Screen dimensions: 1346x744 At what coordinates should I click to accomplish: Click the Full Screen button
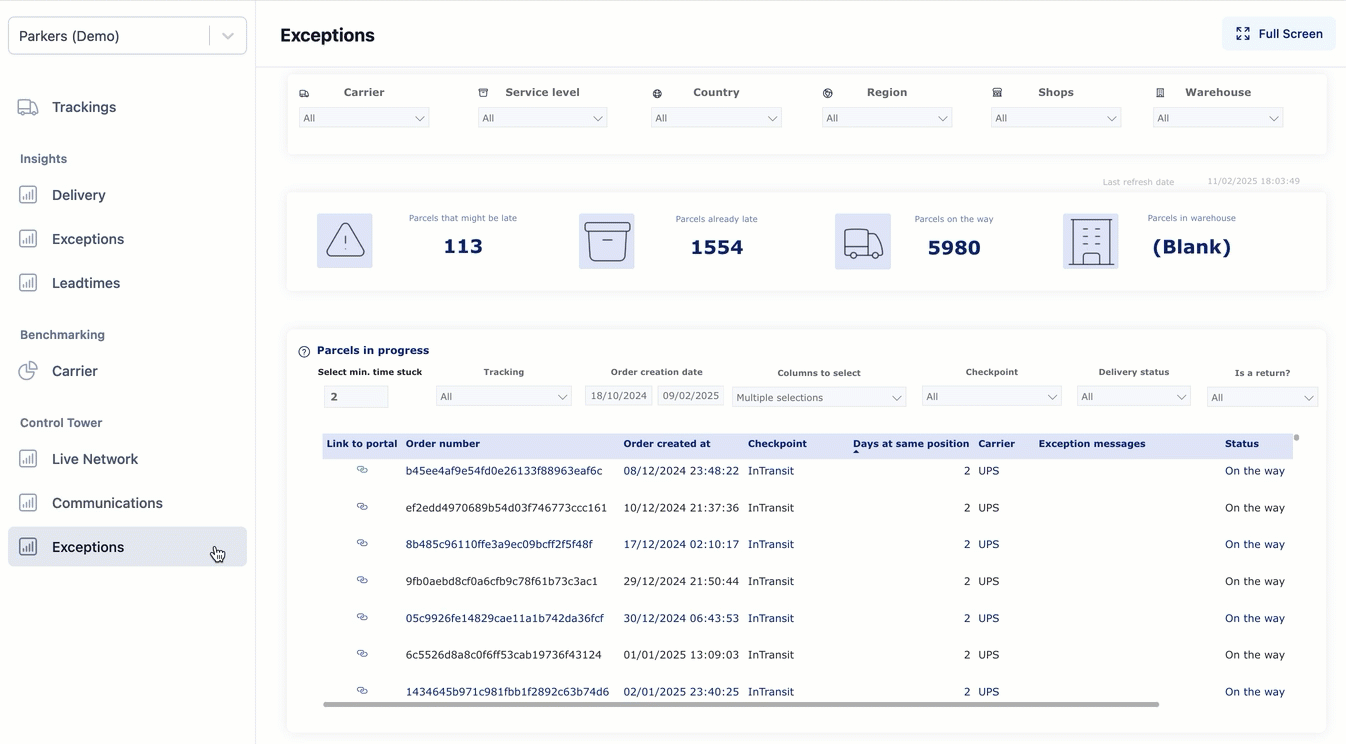pyautogui.click(x=1278, y=33)
